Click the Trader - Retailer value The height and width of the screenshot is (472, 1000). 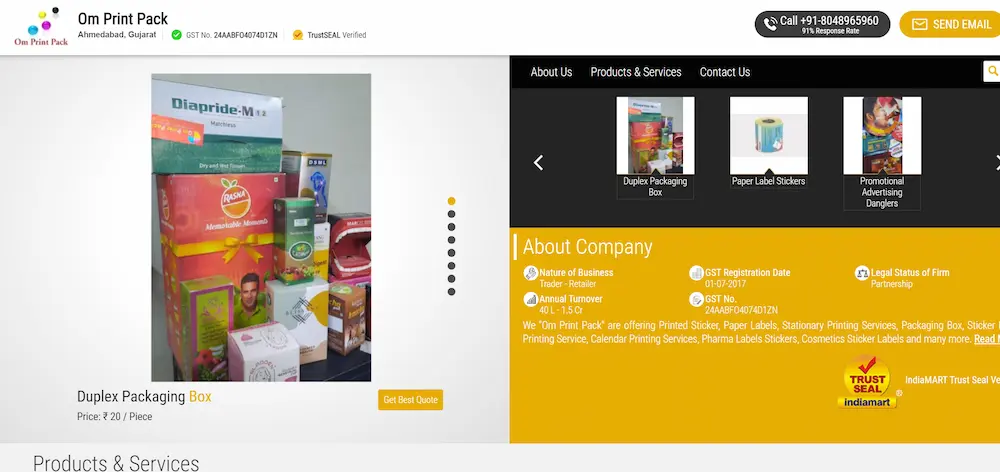click(x=568, y=284)
